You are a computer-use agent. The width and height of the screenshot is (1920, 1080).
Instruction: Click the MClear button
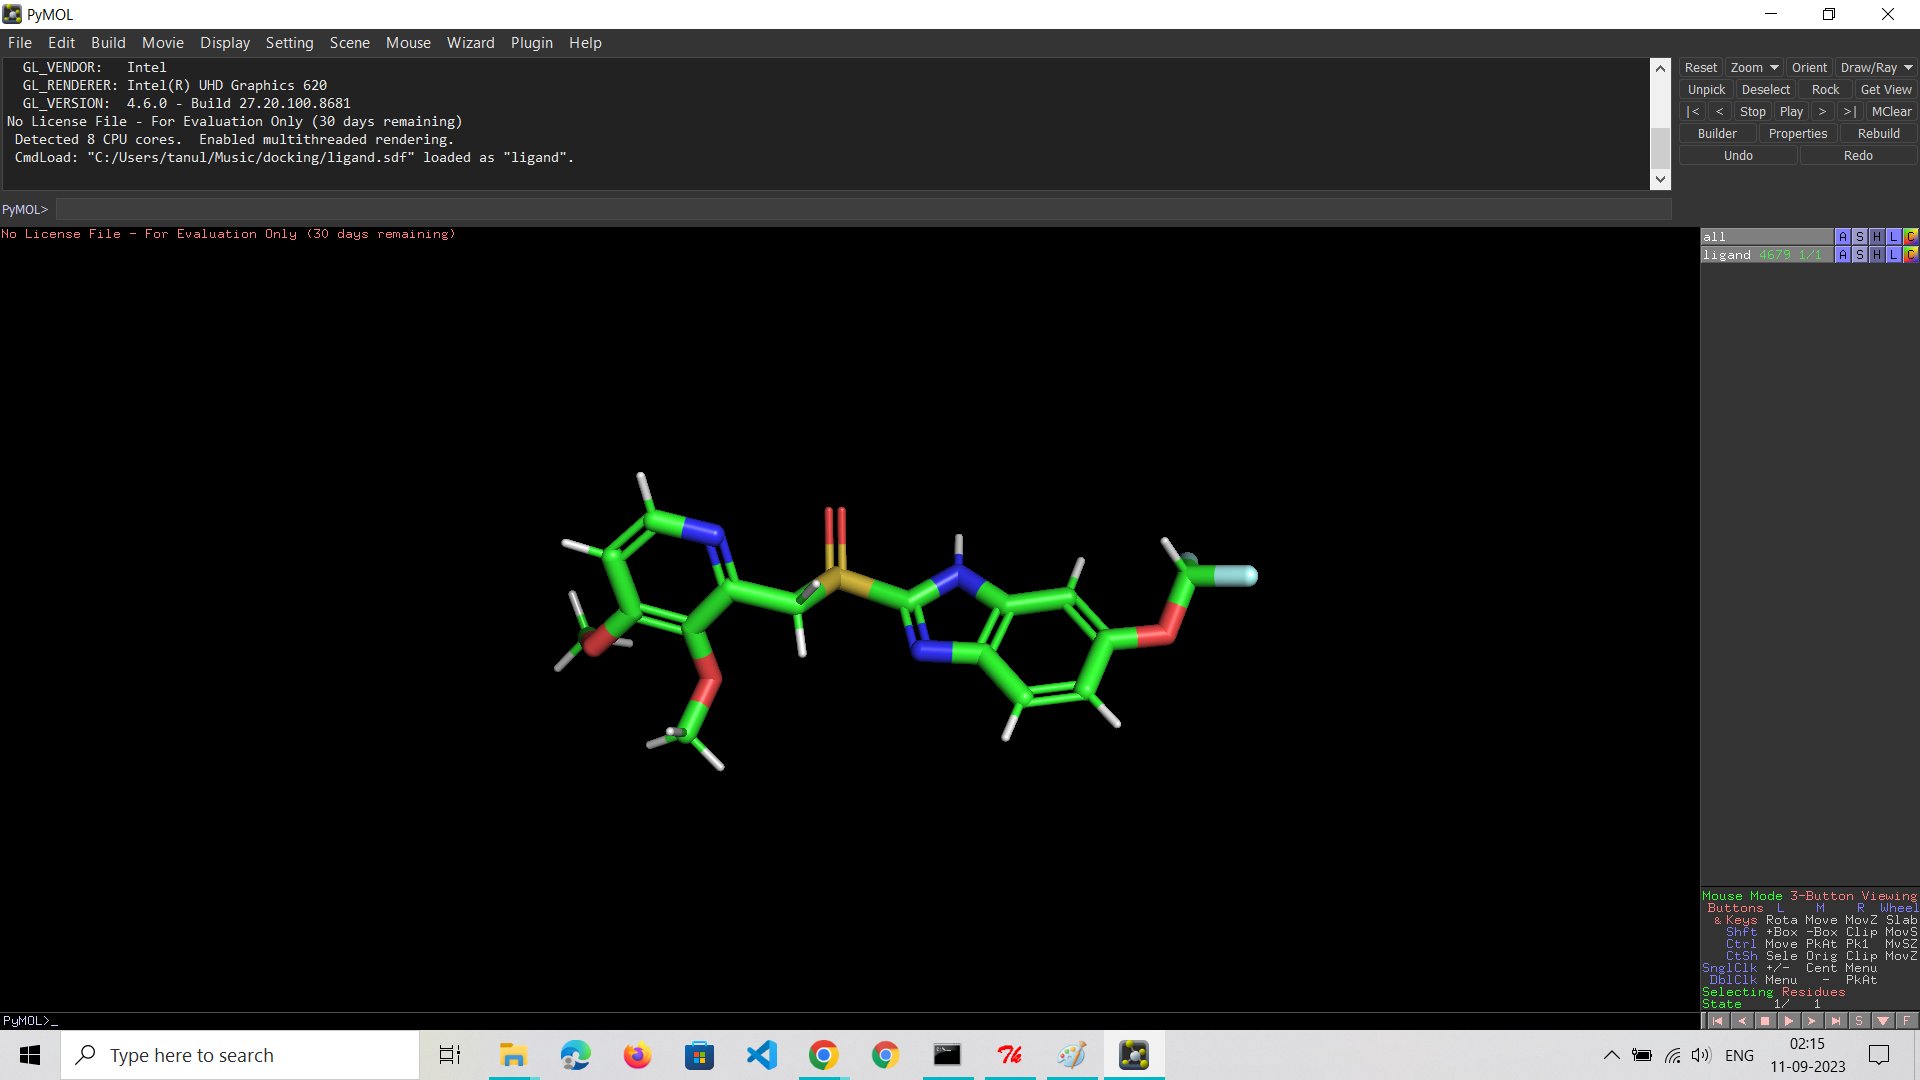pyautogui.click(x=1891, y=112)
